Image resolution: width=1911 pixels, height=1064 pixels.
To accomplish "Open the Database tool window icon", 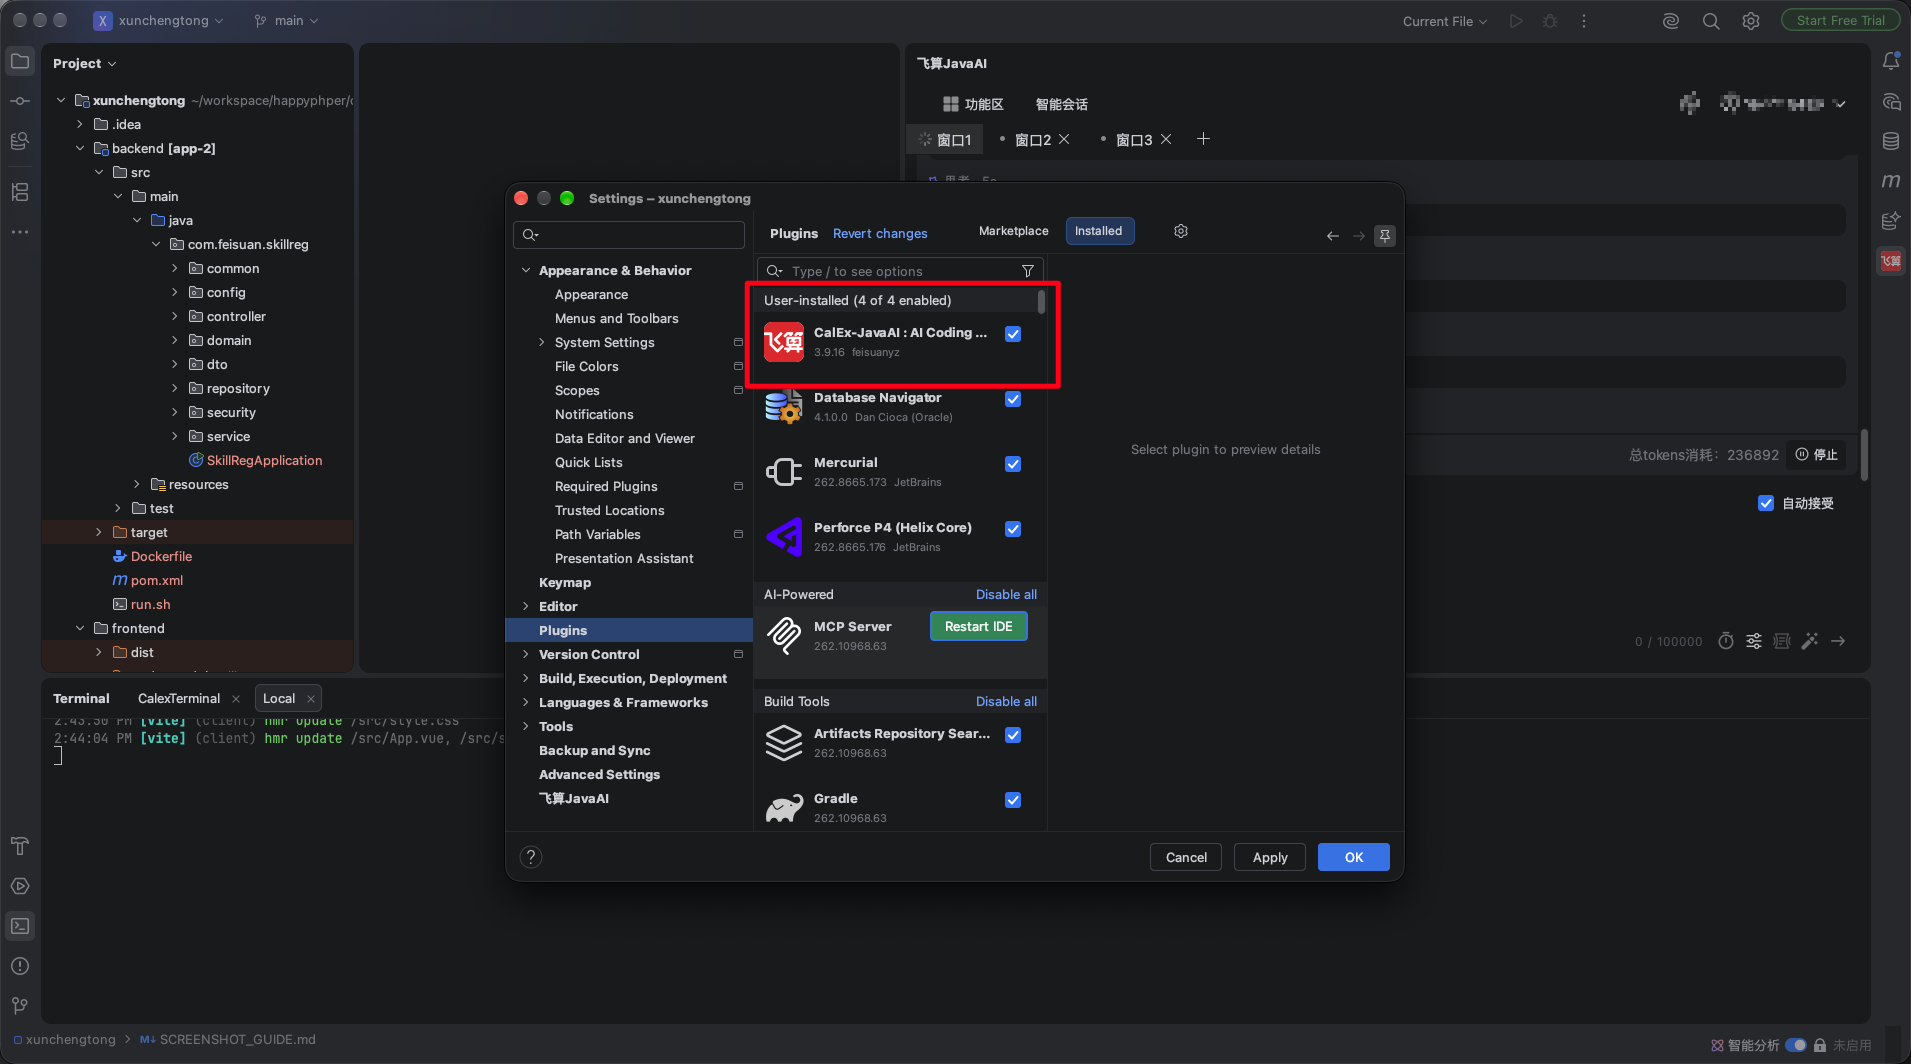I will [1891, 141].
